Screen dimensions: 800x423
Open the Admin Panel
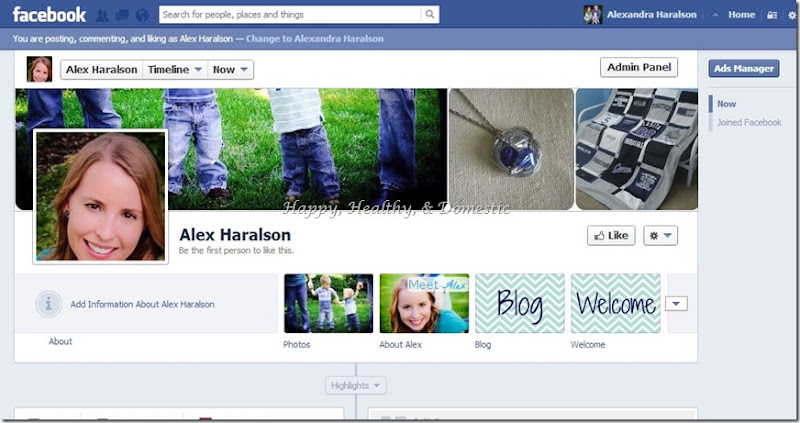(639, 67)
